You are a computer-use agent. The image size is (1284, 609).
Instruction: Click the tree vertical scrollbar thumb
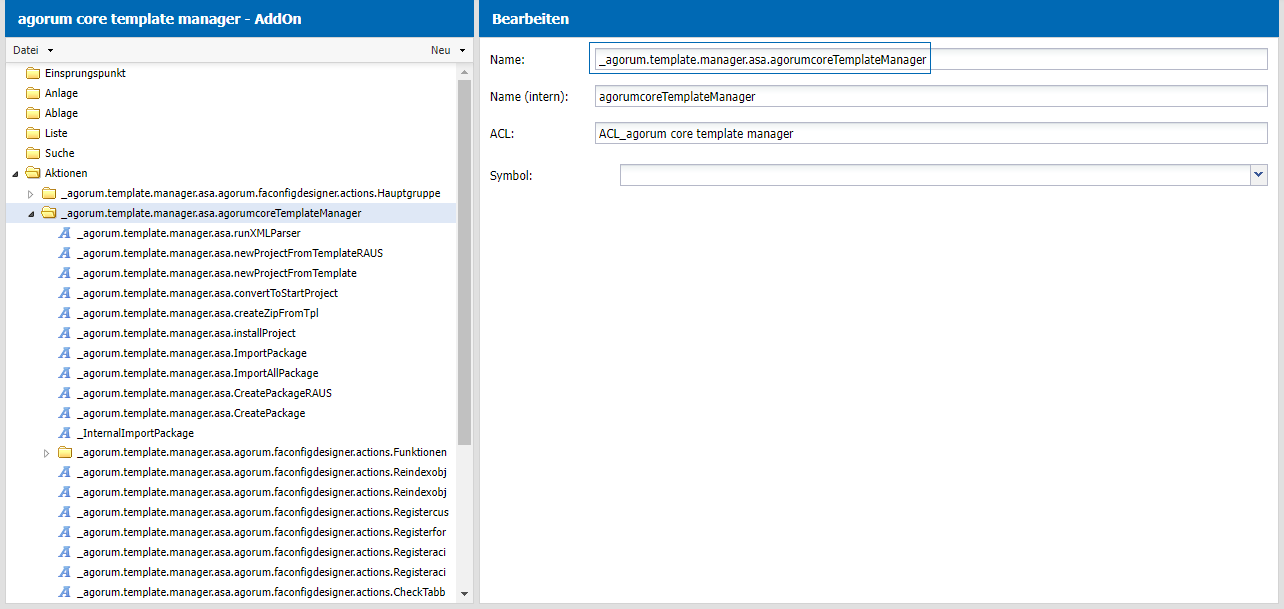click(x=464, y=262)
